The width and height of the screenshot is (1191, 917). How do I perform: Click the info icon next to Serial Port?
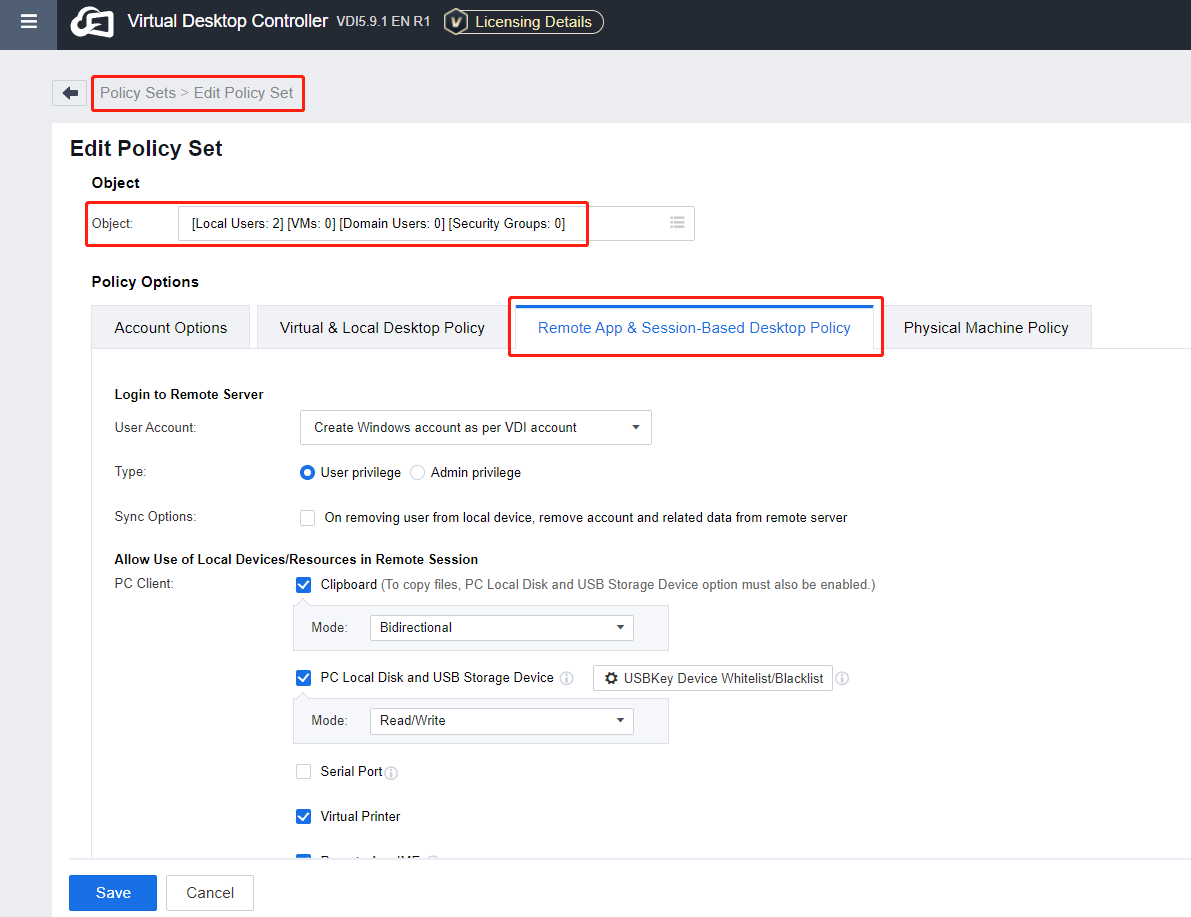point(390,772)
